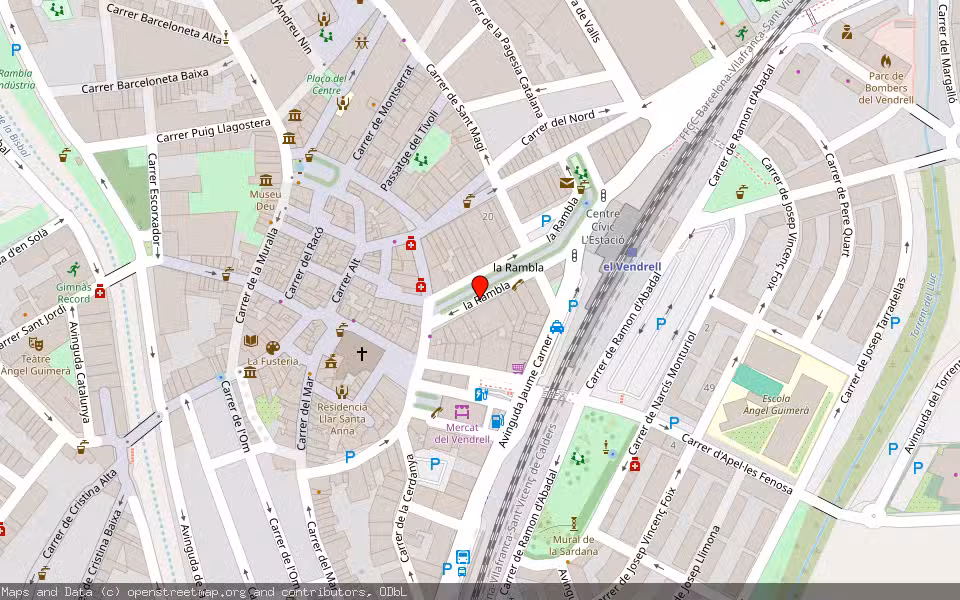Viewport: 960px width, 600px height.
Task: Click the Mural de la Sardana label
Action: point(573,545)
